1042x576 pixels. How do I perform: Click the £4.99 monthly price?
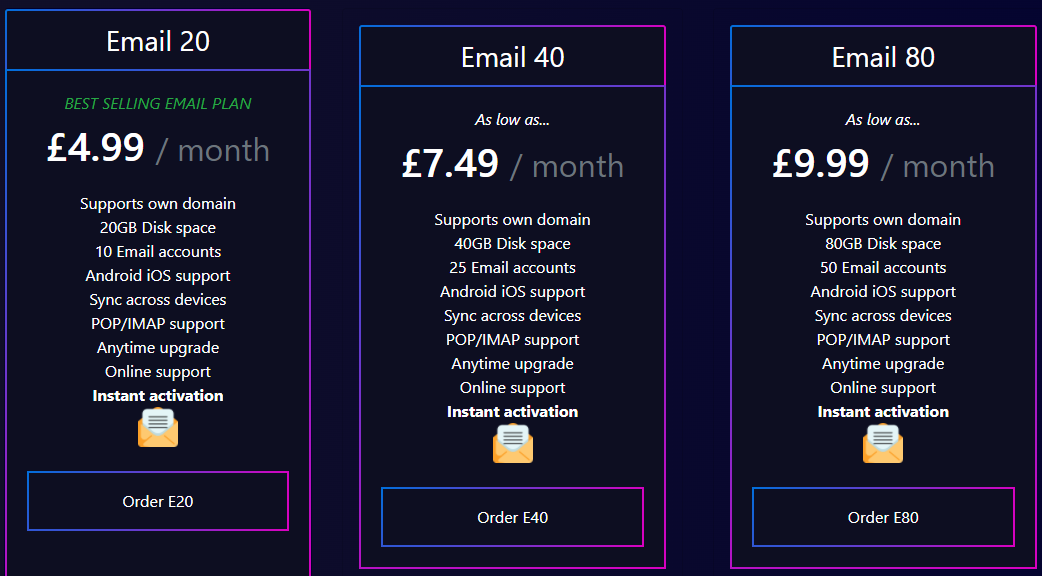158,149
